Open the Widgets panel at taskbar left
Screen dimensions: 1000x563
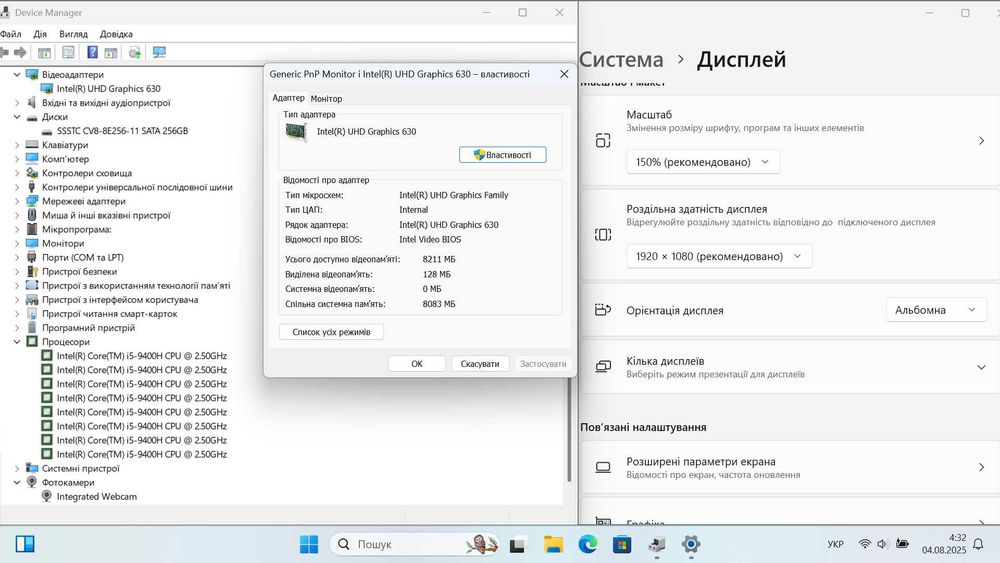point(25,544)
